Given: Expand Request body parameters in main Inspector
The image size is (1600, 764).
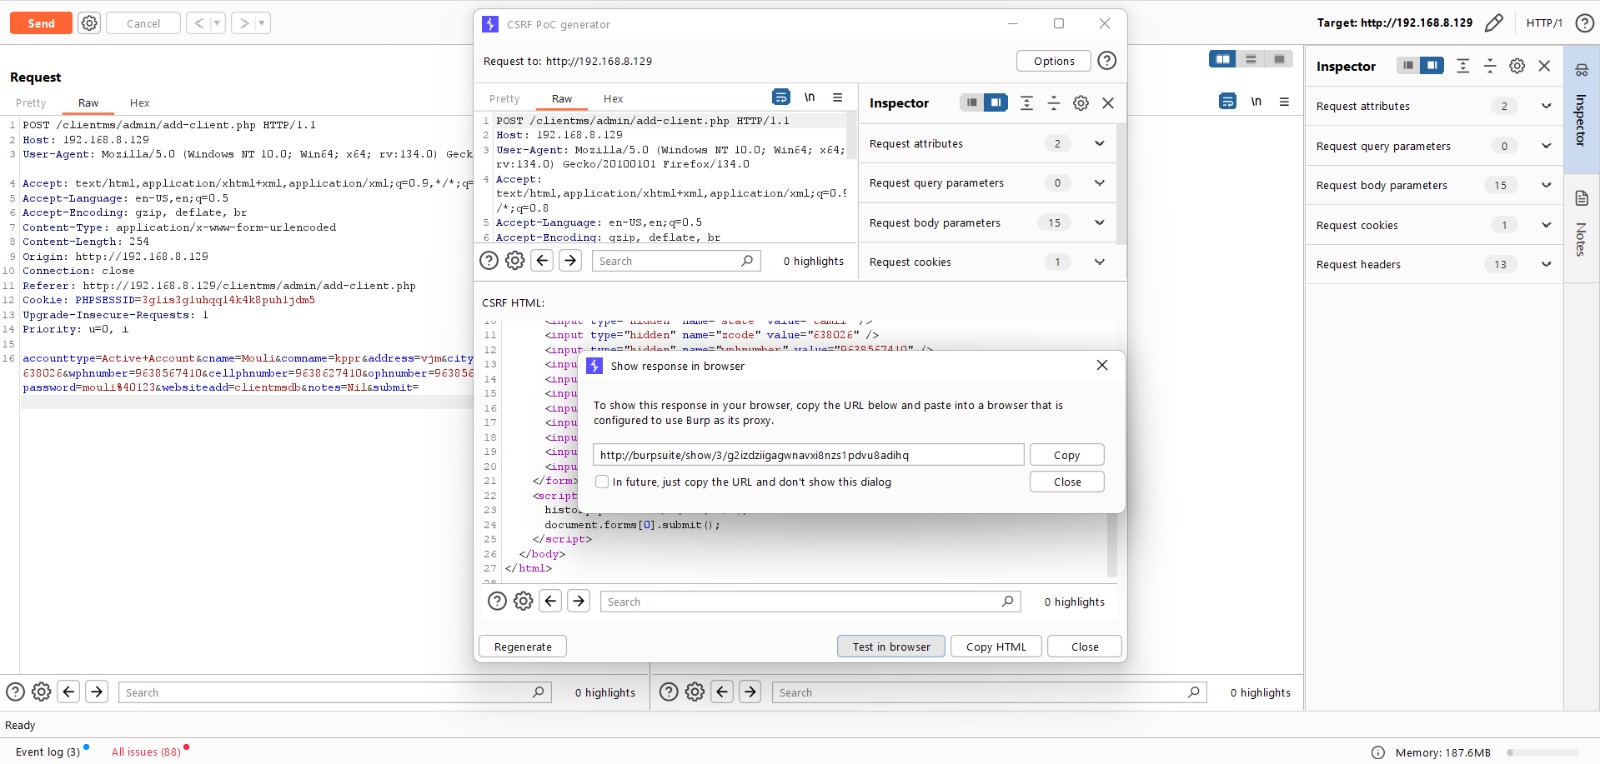Looking at the screenshot, I should [x=1546, y=185].
